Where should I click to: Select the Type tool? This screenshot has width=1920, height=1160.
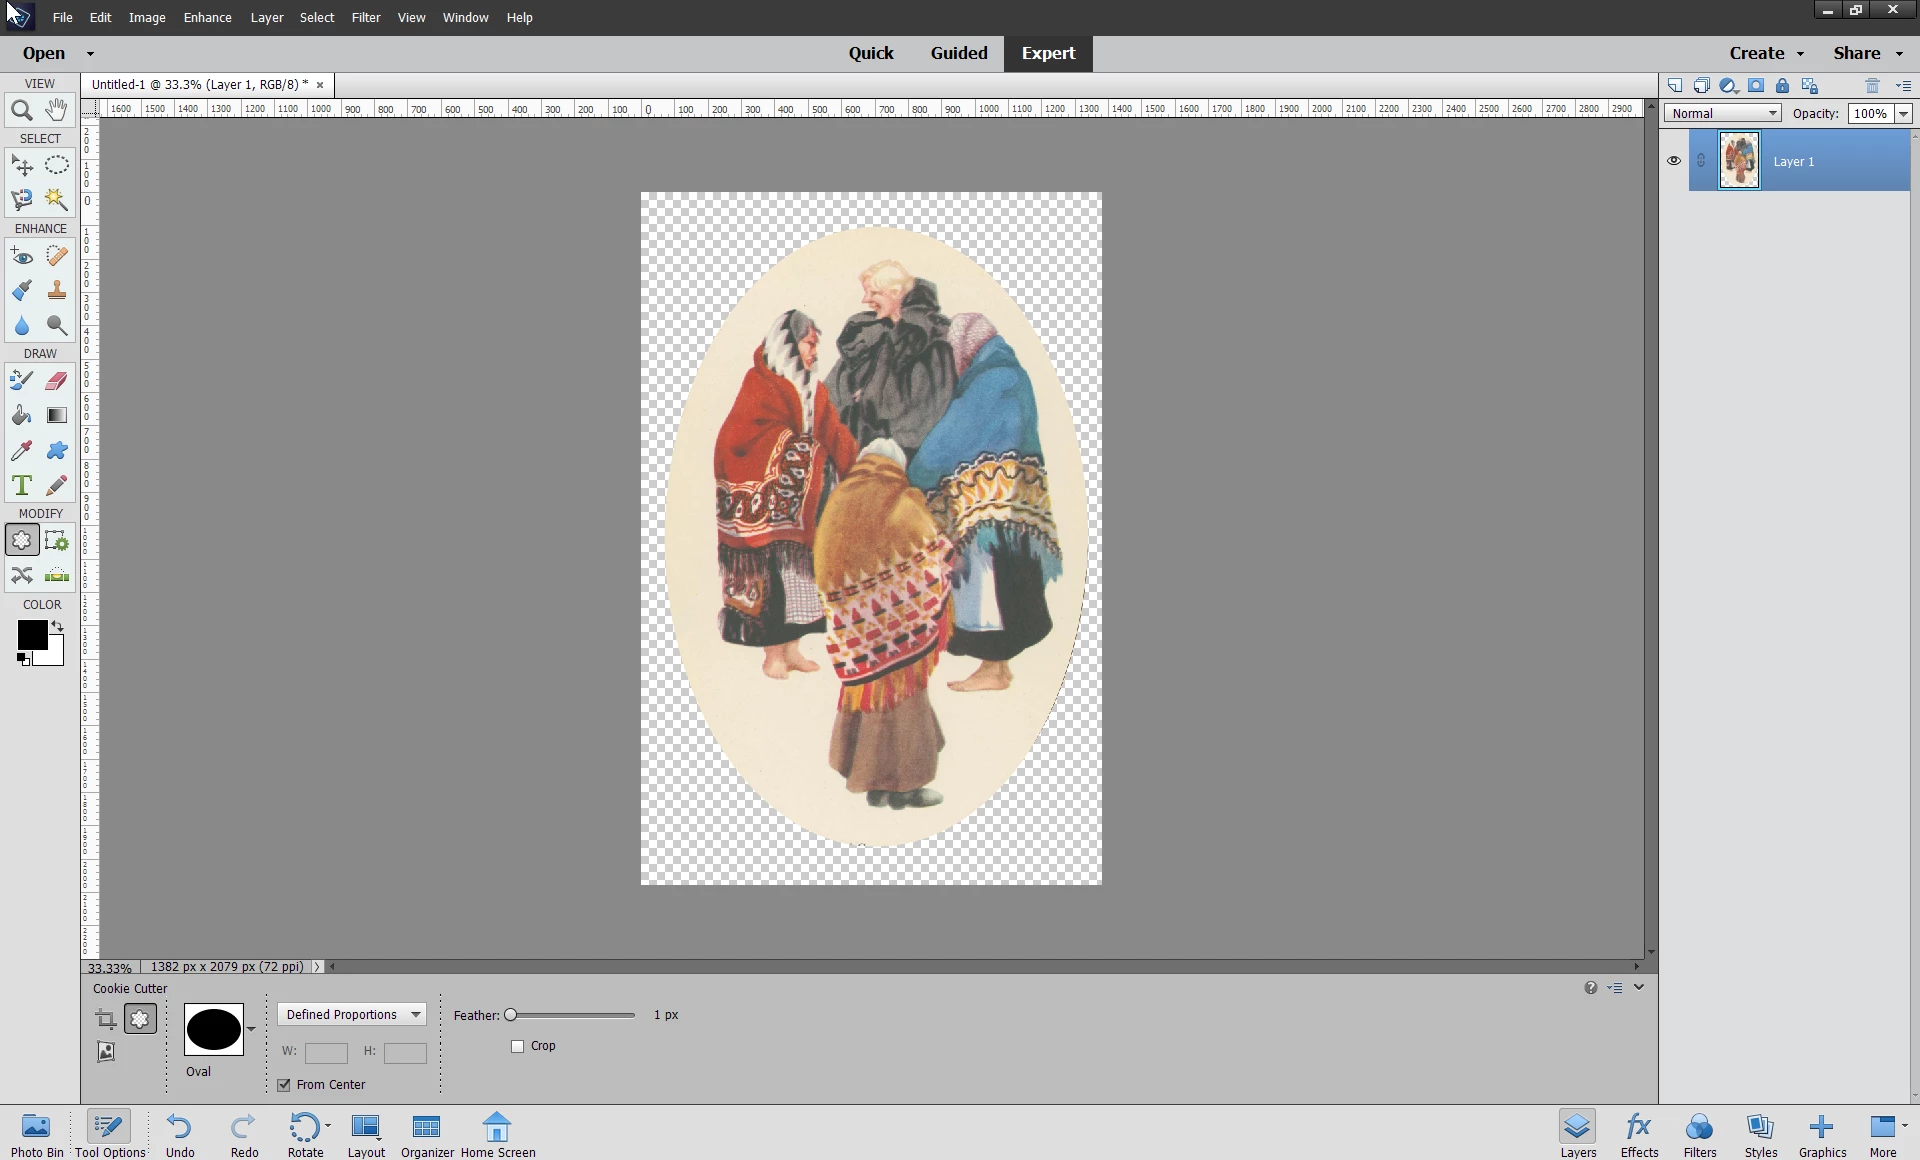(x=21, y=486)
